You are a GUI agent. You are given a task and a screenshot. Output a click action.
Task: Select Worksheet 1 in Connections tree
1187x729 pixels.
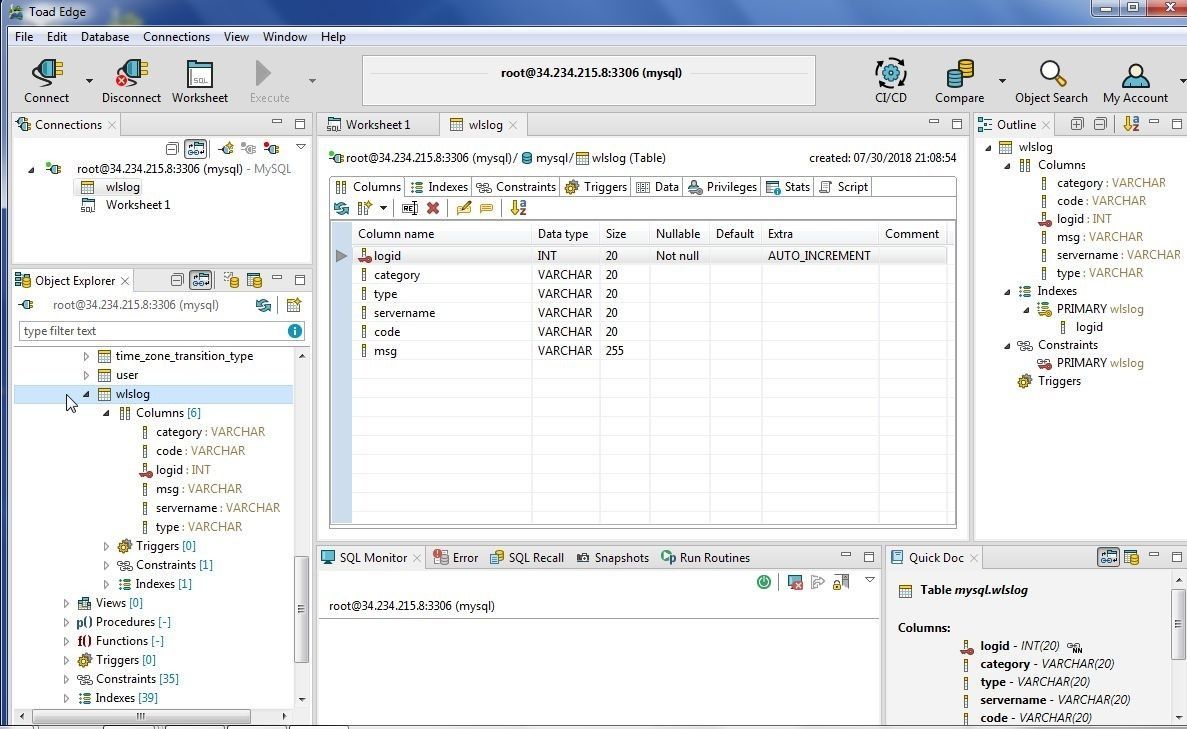(138, 205)
